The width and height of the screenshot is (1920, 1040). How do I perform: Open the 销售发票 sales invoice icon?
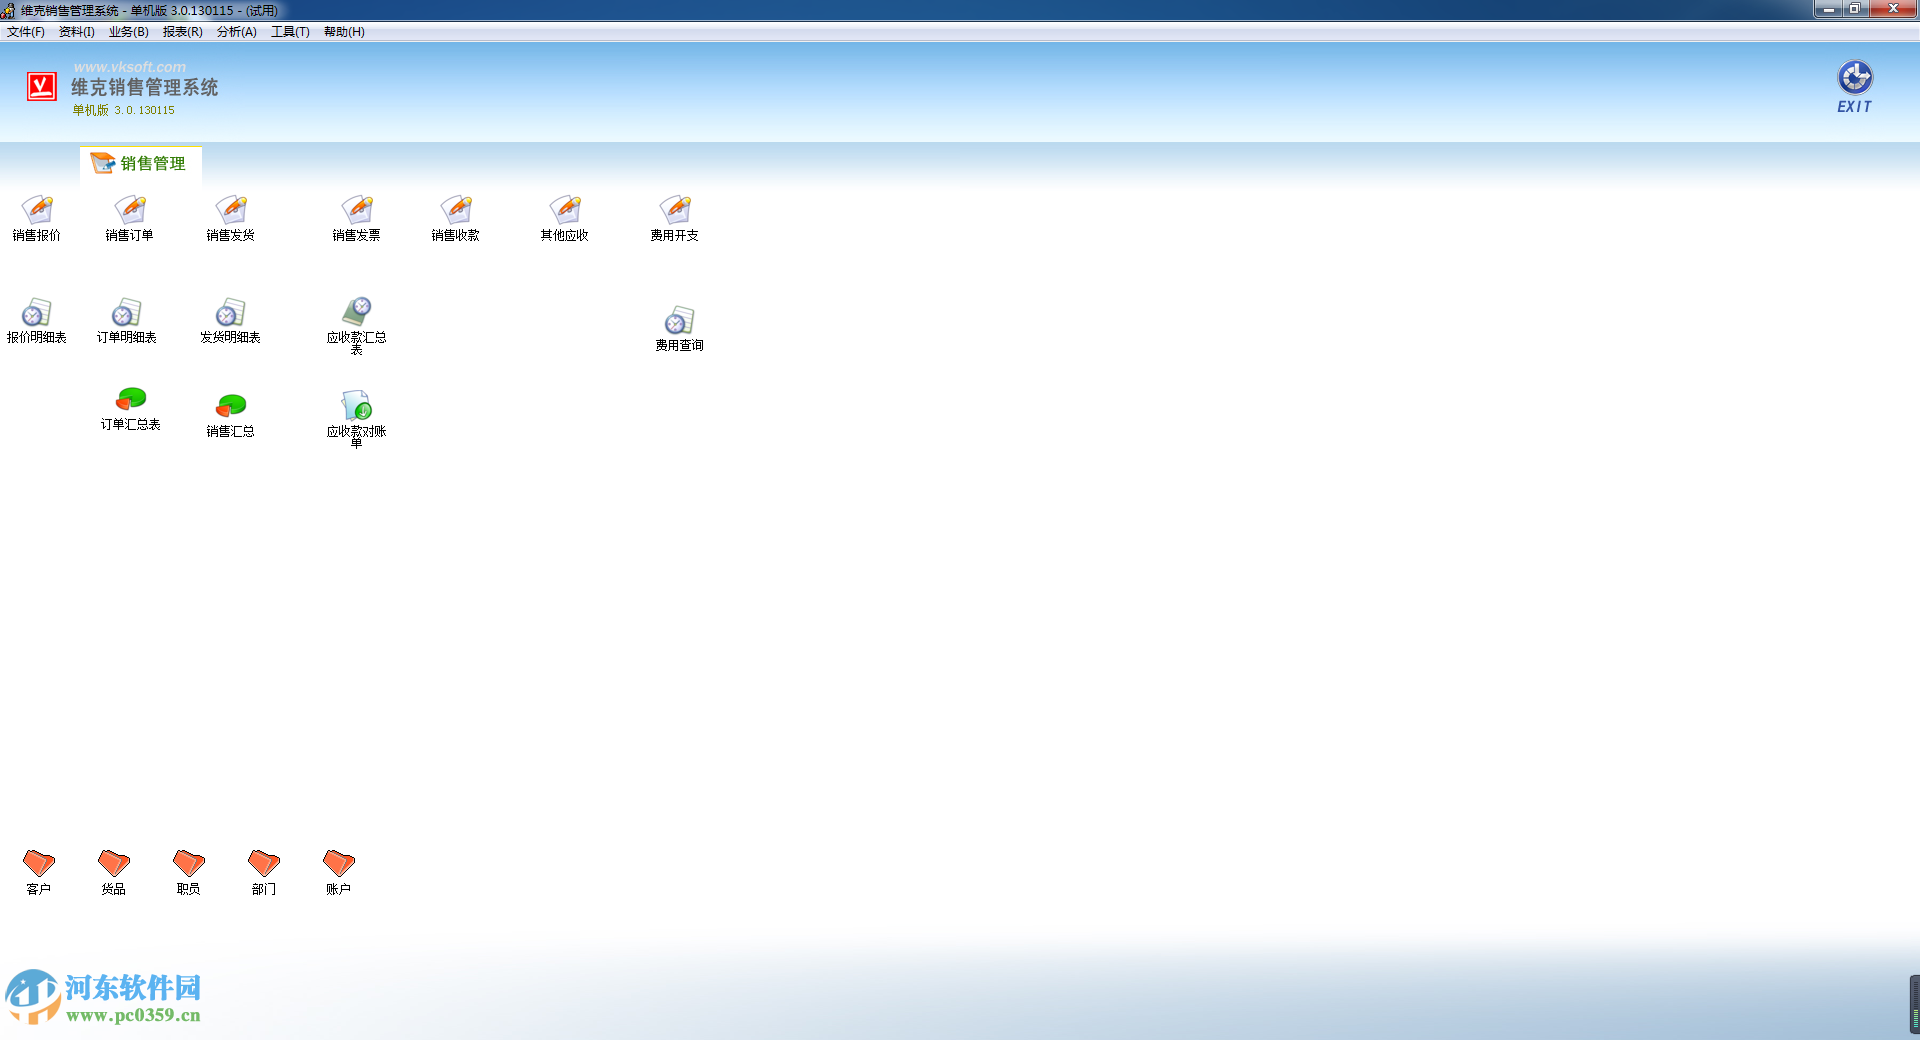point(357,218)
